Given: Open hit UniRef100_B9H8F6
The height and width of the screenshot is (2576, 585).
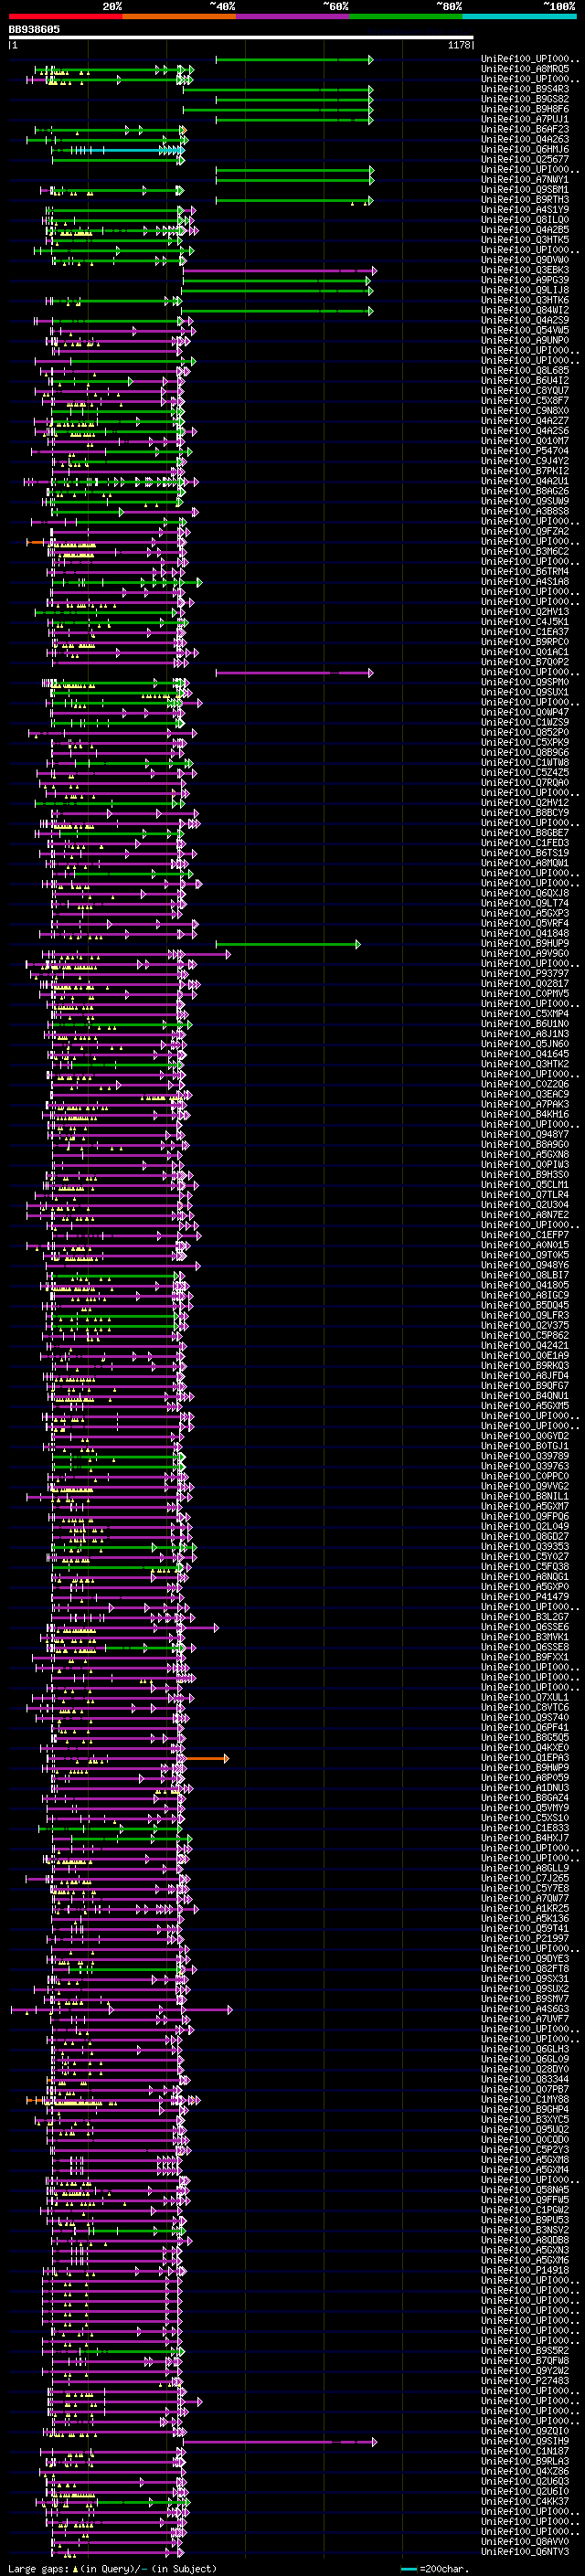Looking at the screenshot, I should tap(525, 109).
